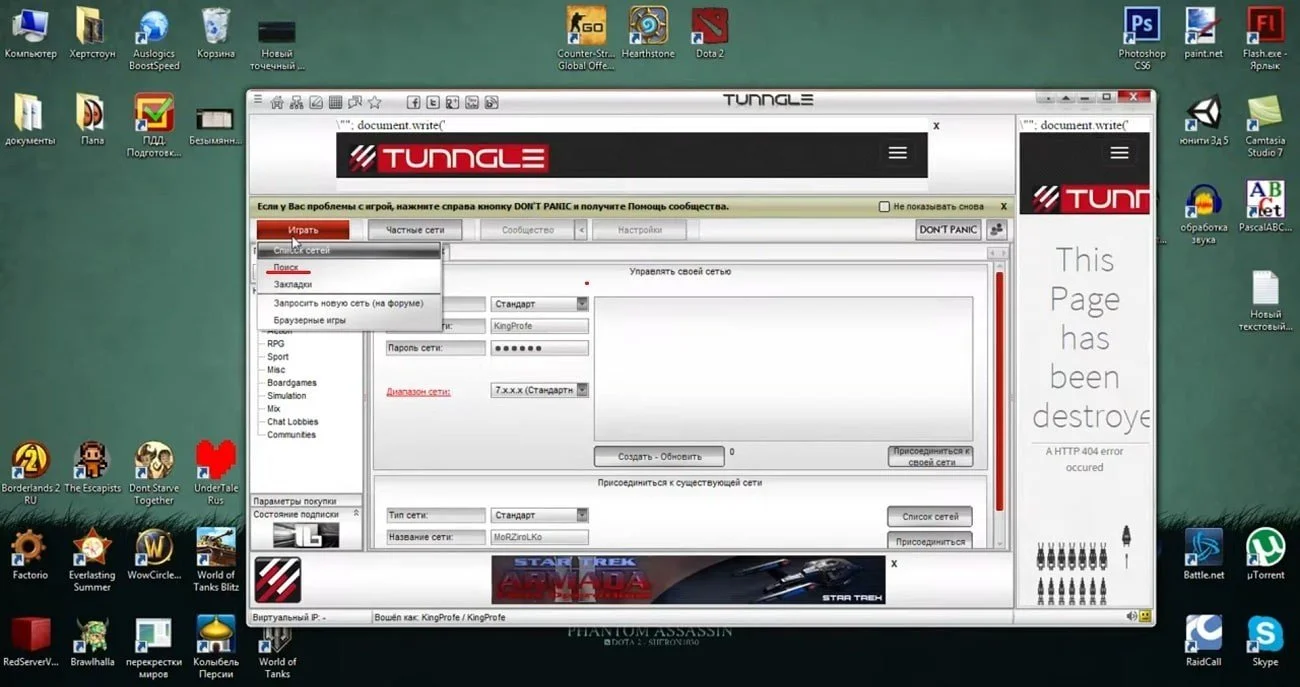The width and height of the screenshot is (1300, 687).
Task: Click the star favorites icon
Action: (374, 102)
